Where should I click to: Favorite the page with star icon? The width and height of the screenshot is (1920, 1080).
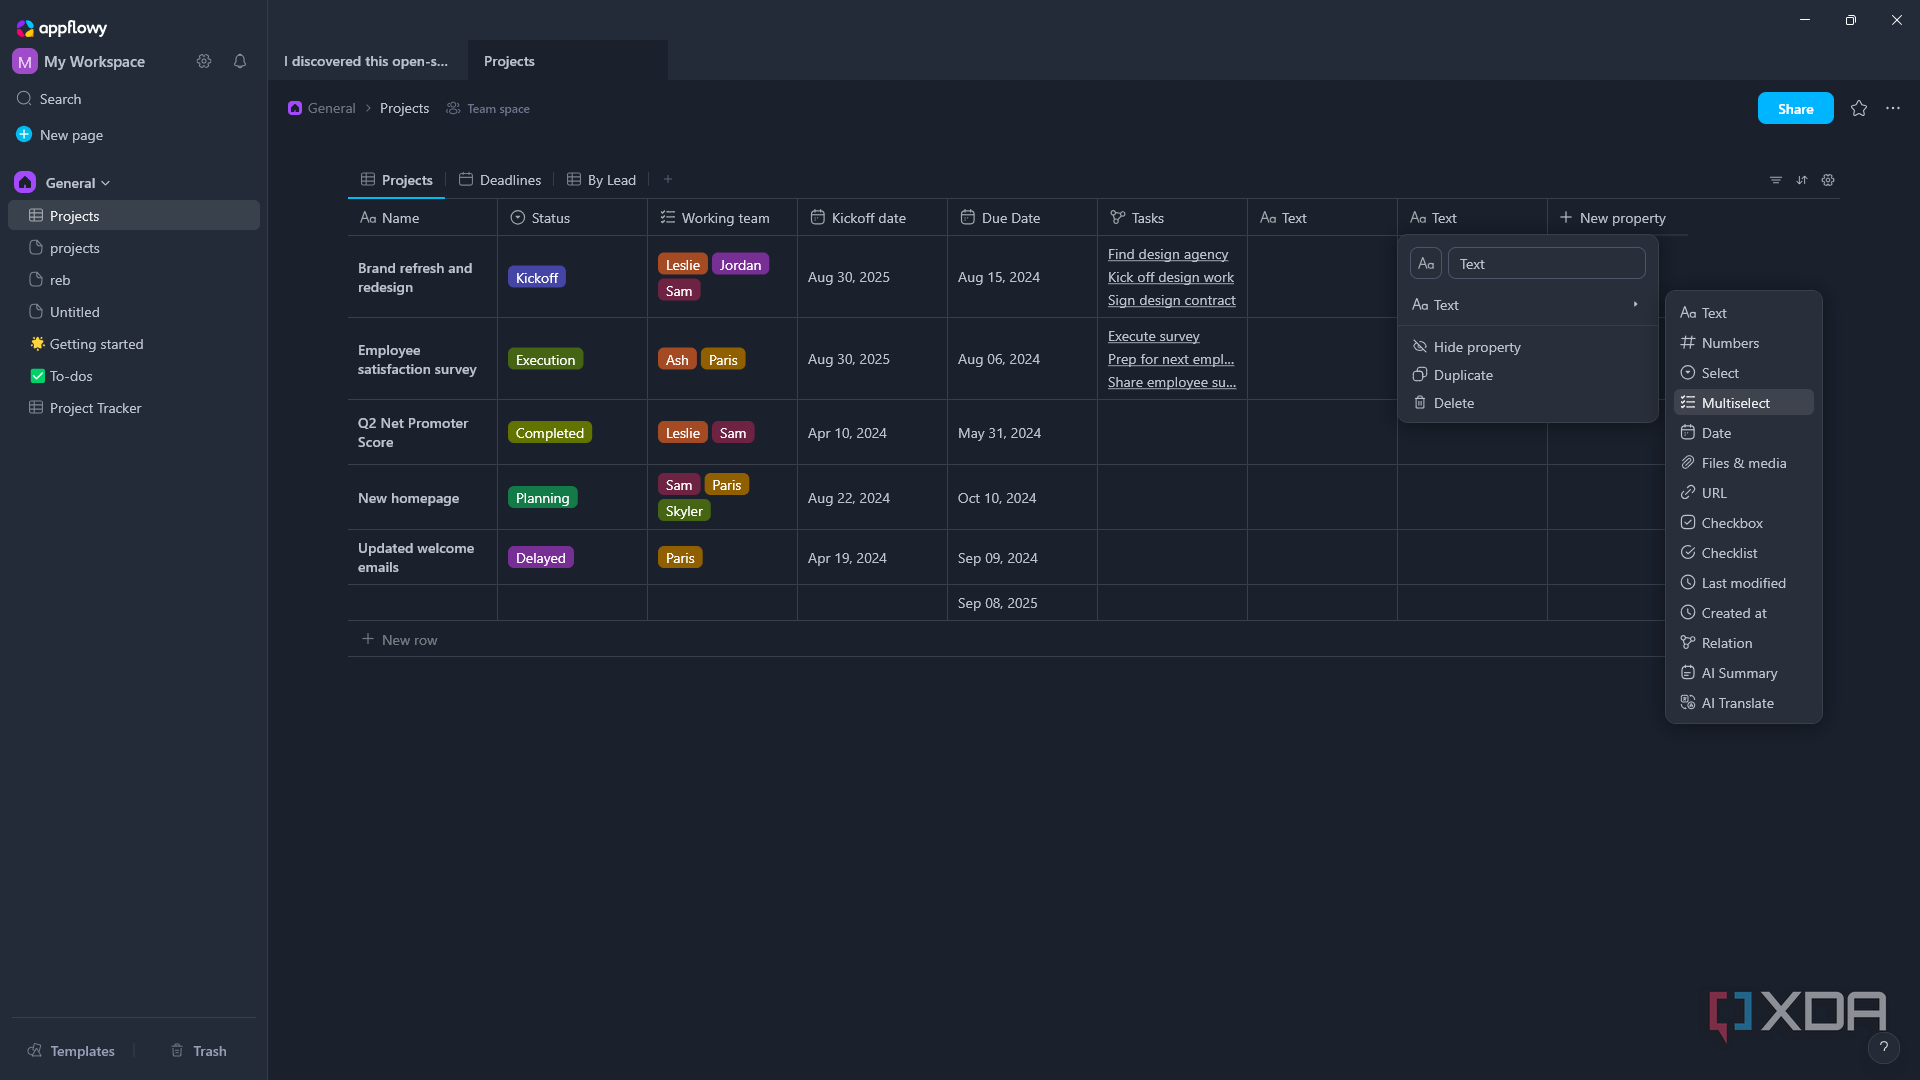pos(1859,108)
